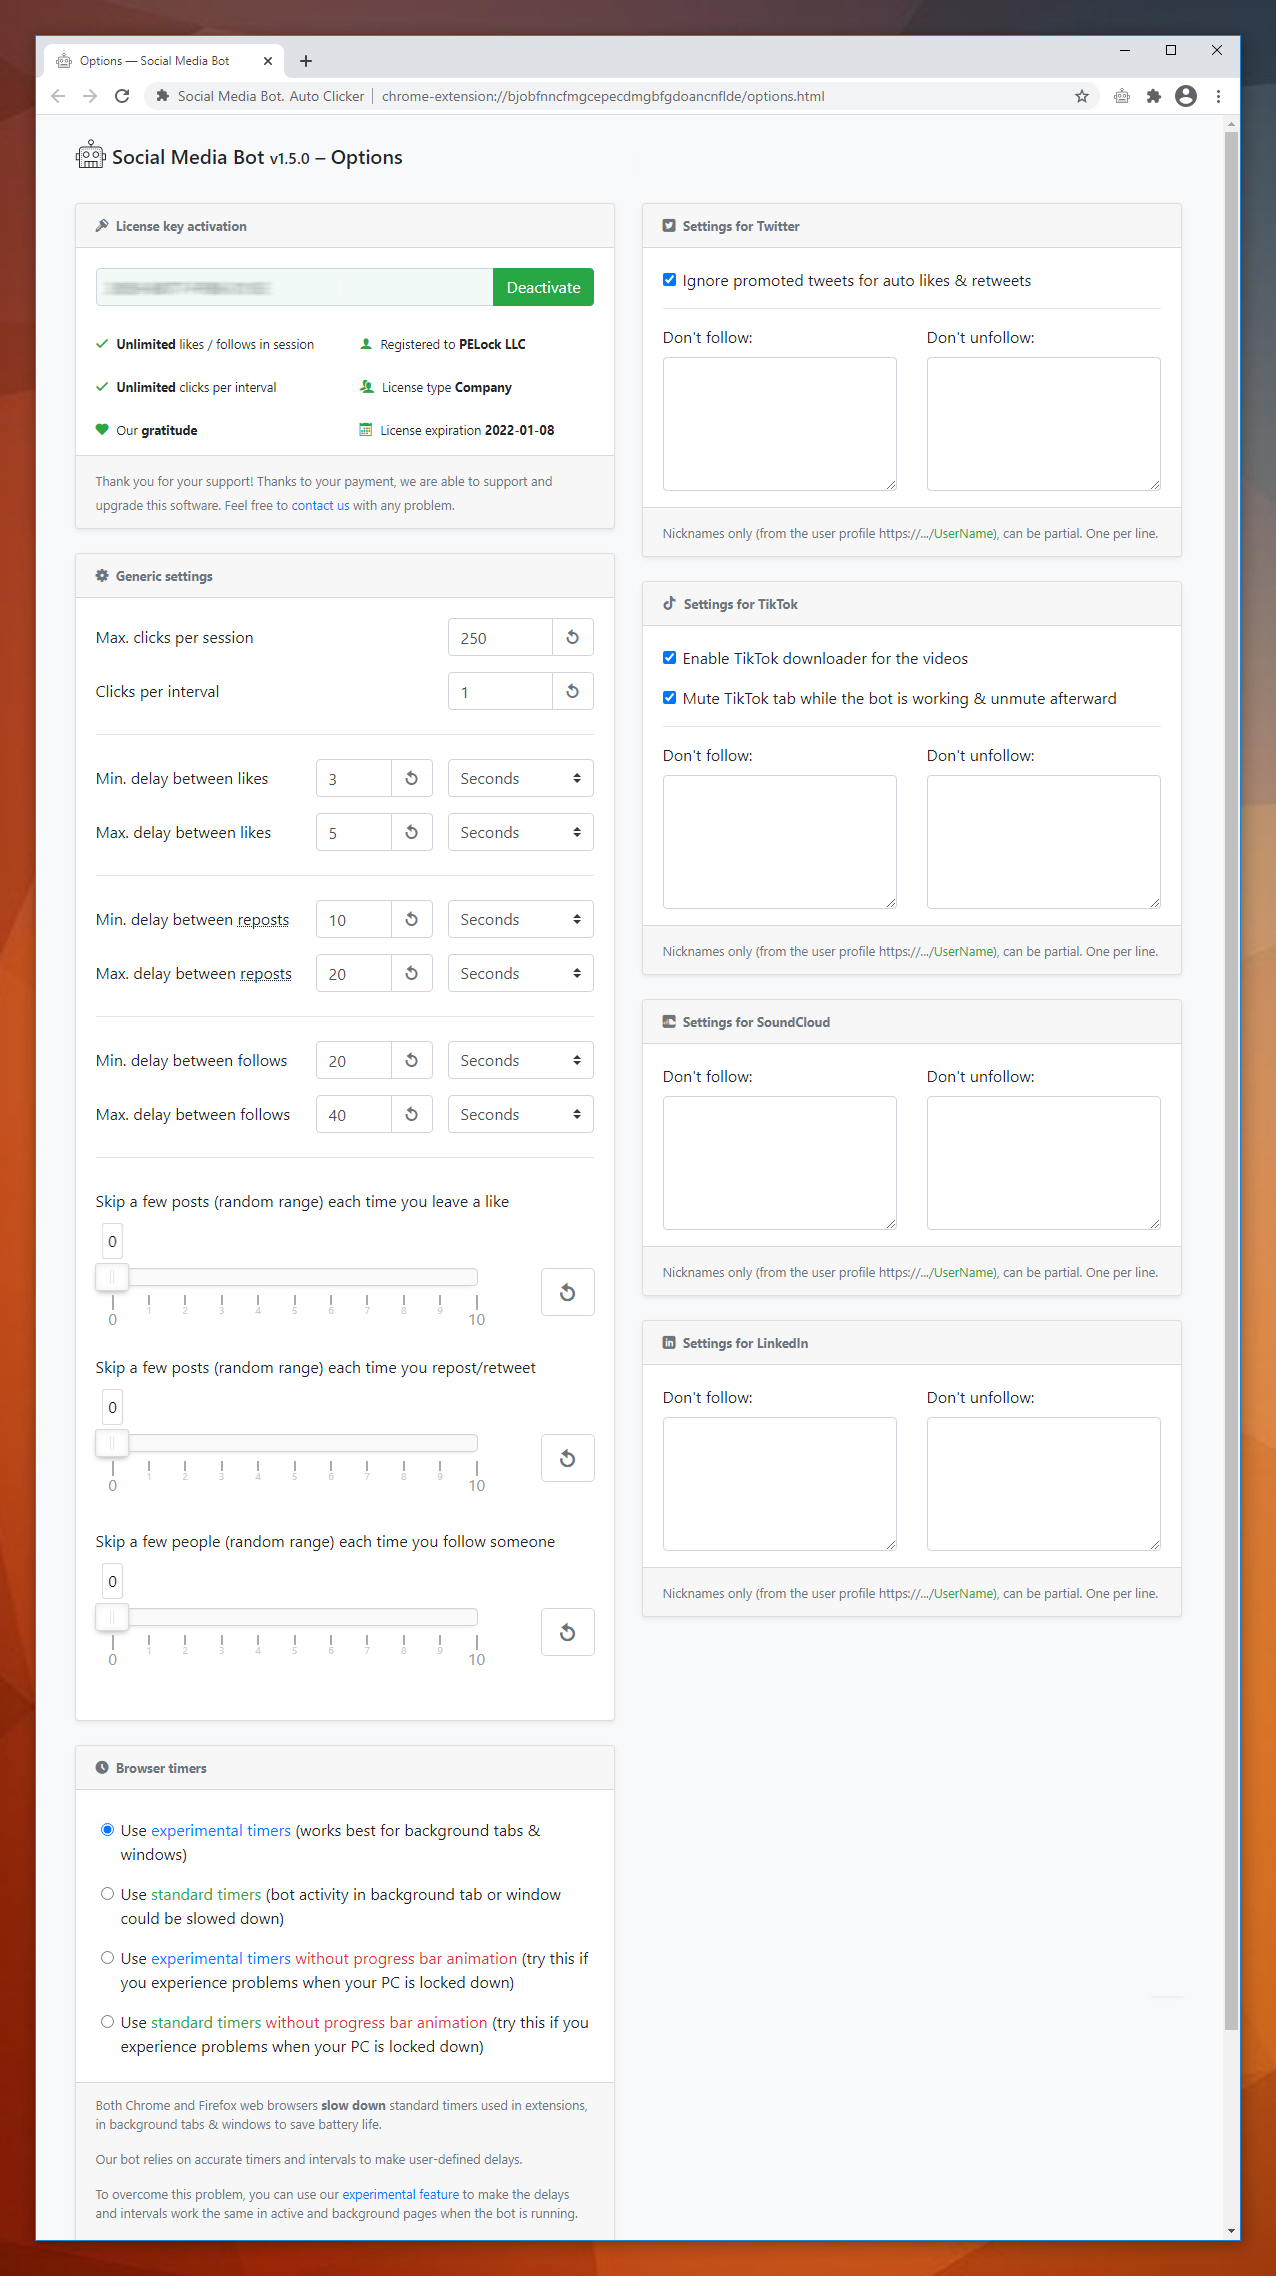
Task: Open unit dropdown for Min. delay between follows
Action: click(x=520, y=1060)
